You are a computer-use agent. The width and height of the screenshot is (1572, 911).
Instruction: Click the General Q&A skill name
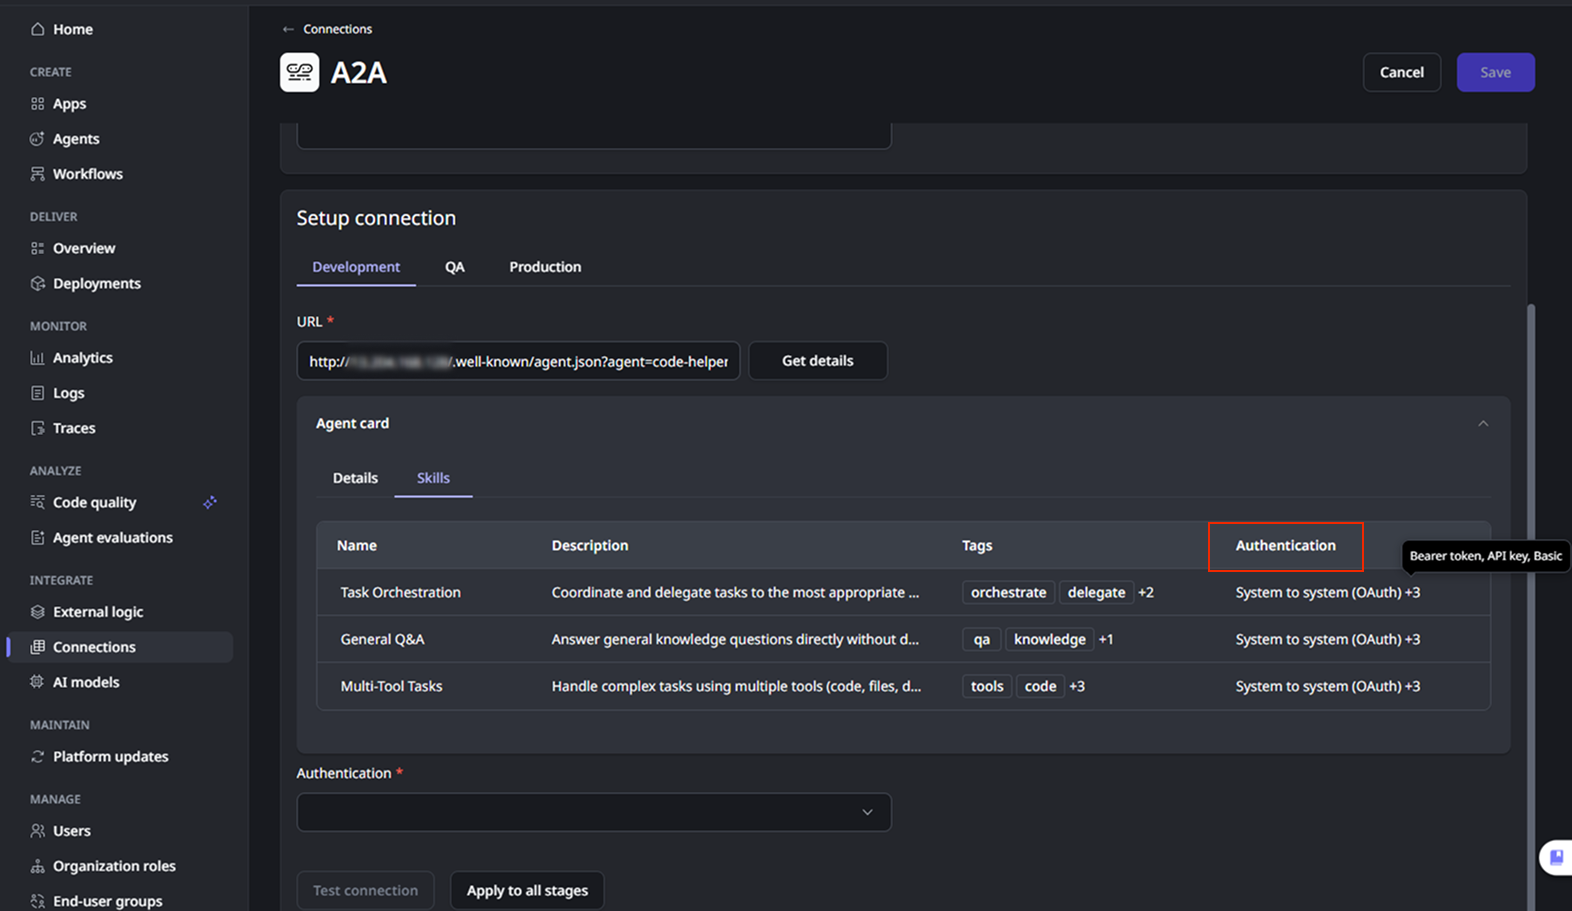click(382, 639)
